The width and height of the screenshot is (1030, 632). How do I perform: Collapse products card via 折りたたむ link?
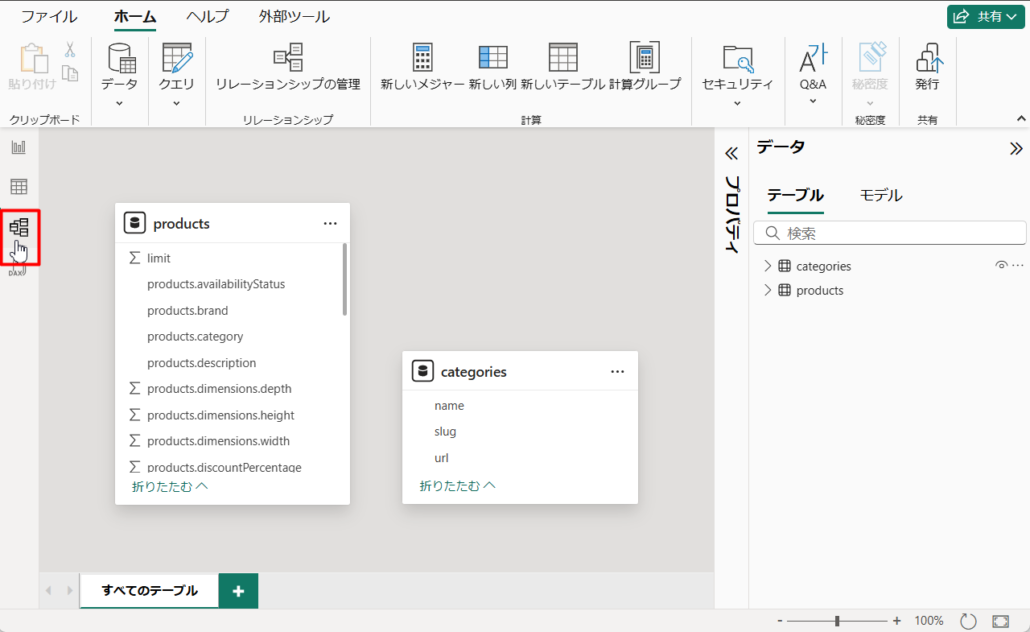coord(169,487)
